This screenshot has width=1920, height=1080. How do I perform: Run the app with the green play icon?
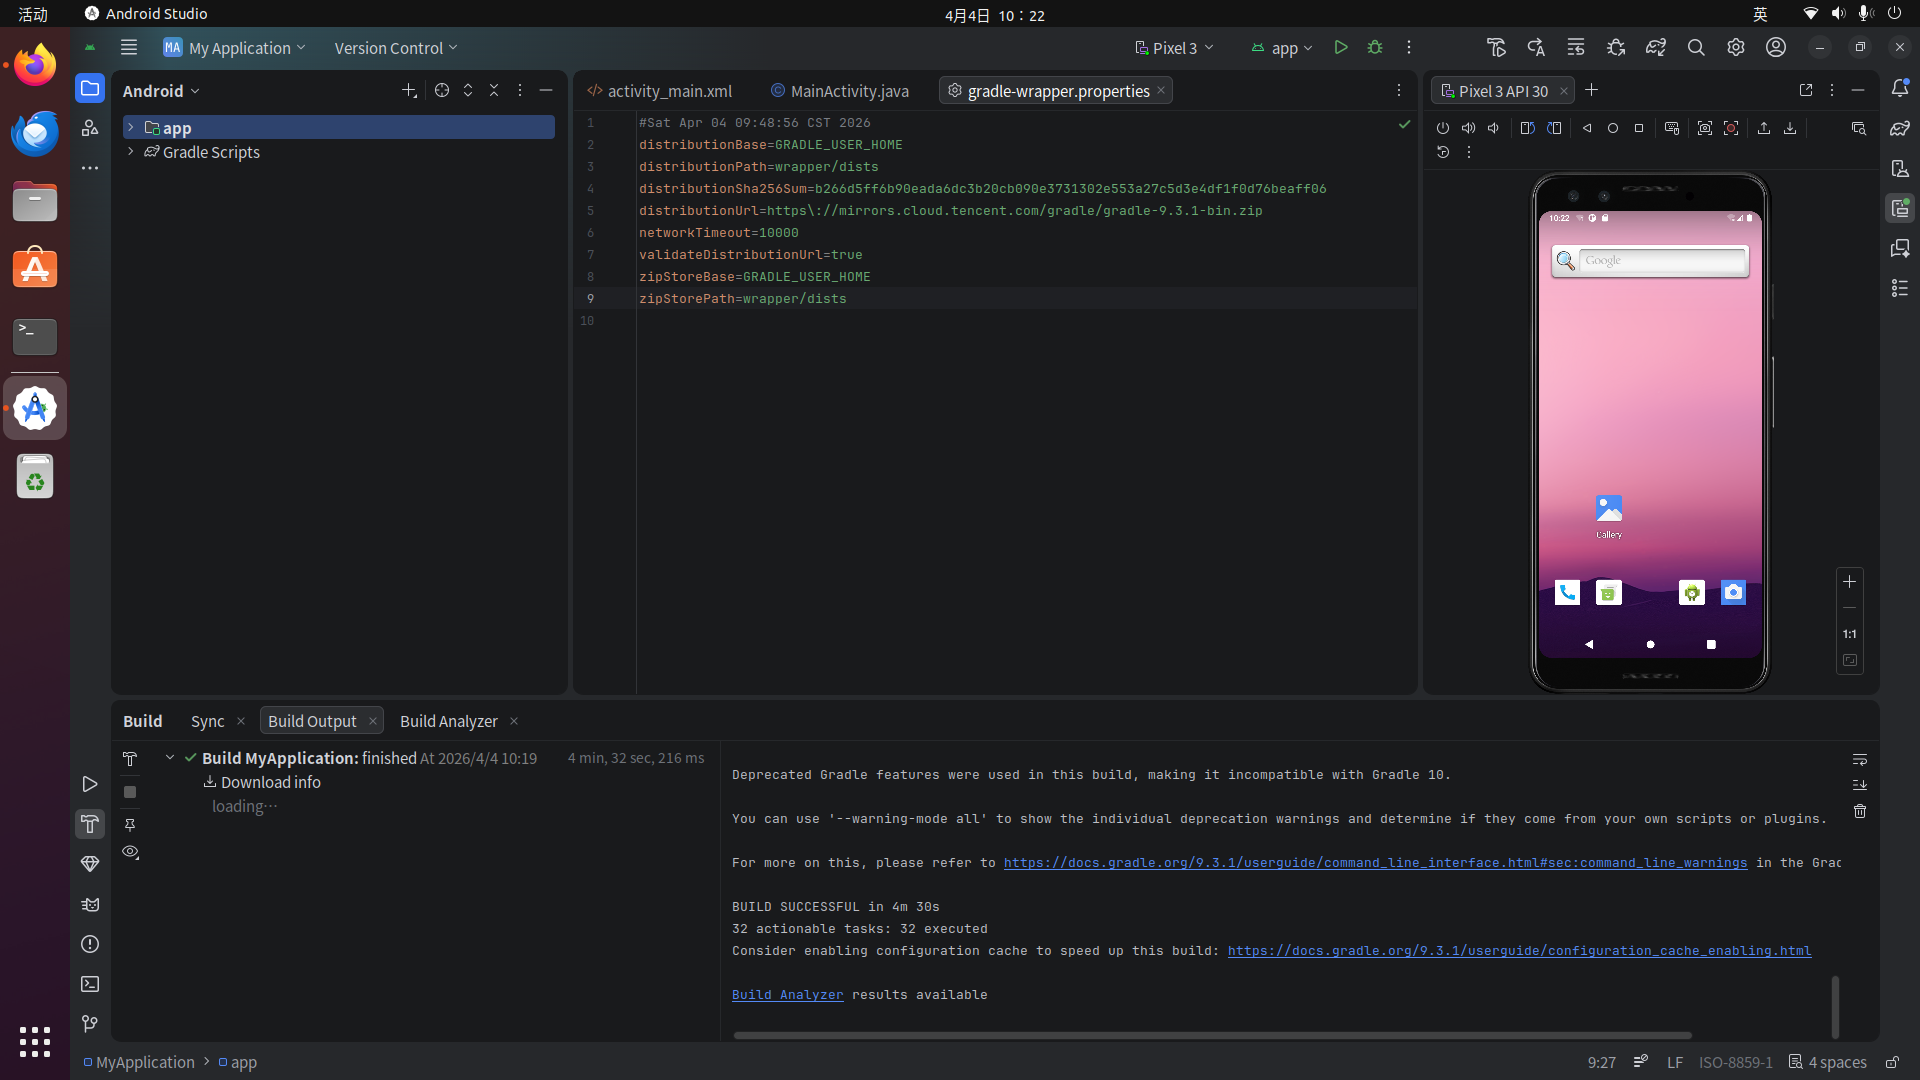[x=1341, y=48]
